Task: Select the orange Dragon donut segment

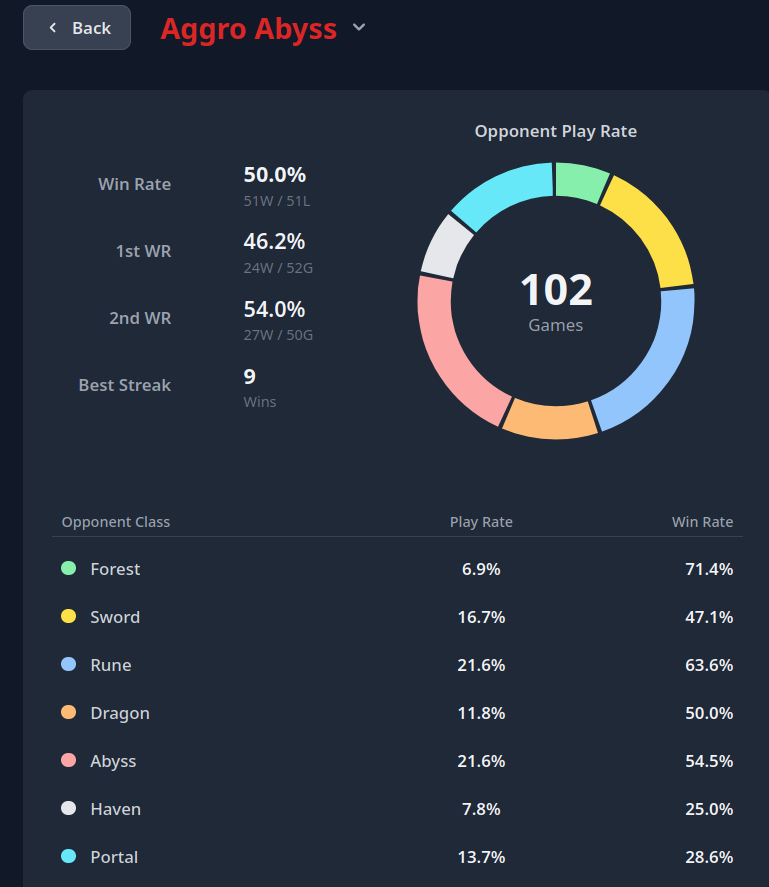Action: point(551,421)
